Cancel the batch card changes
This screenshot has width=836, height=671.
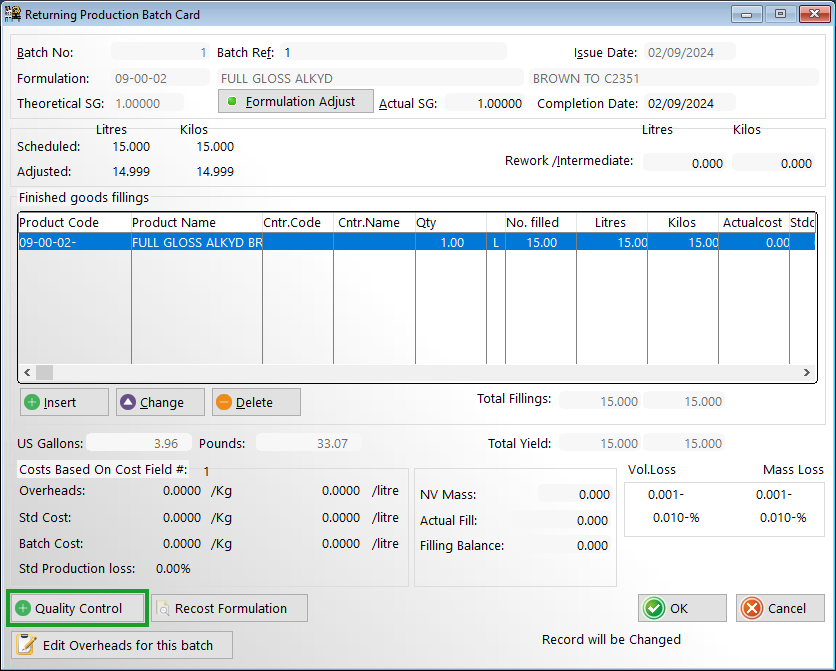tap(780, 608)
